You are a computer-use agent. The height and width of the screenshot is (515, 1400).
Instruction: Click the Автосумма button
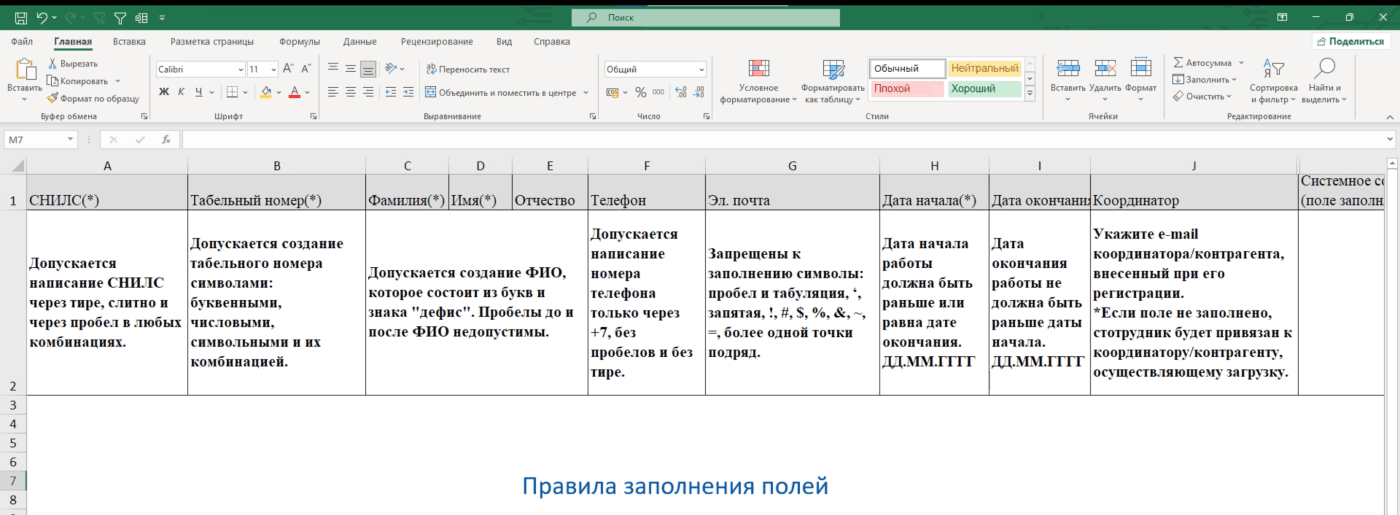pyautogui.click(x=1205, y=62)
